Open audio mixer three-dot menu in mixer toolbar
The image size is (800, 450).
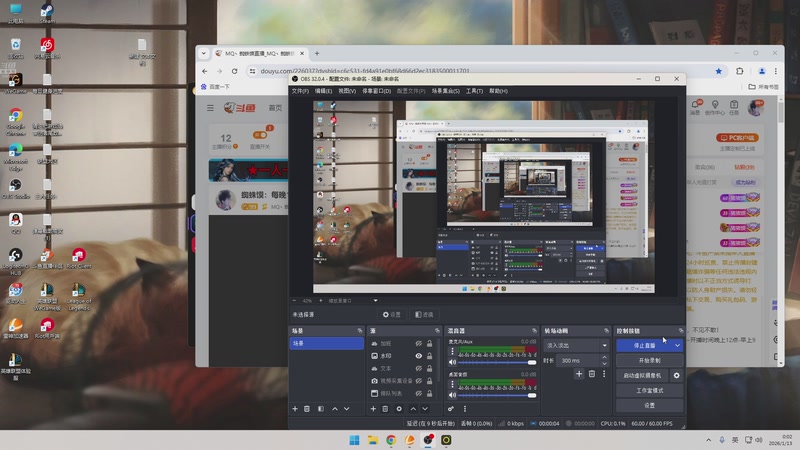(465, 409)
